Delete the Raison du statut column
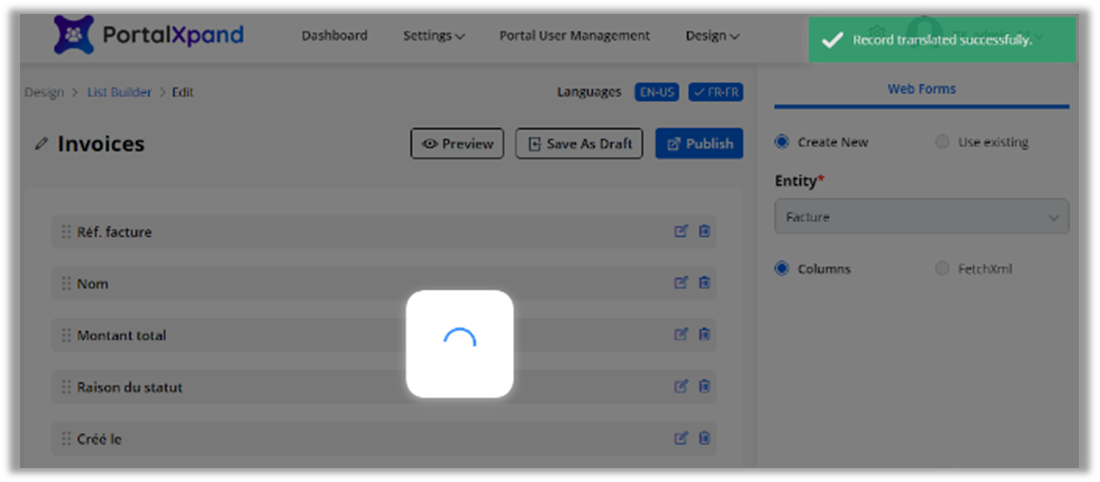1100x482 pixels. (704, 387)
